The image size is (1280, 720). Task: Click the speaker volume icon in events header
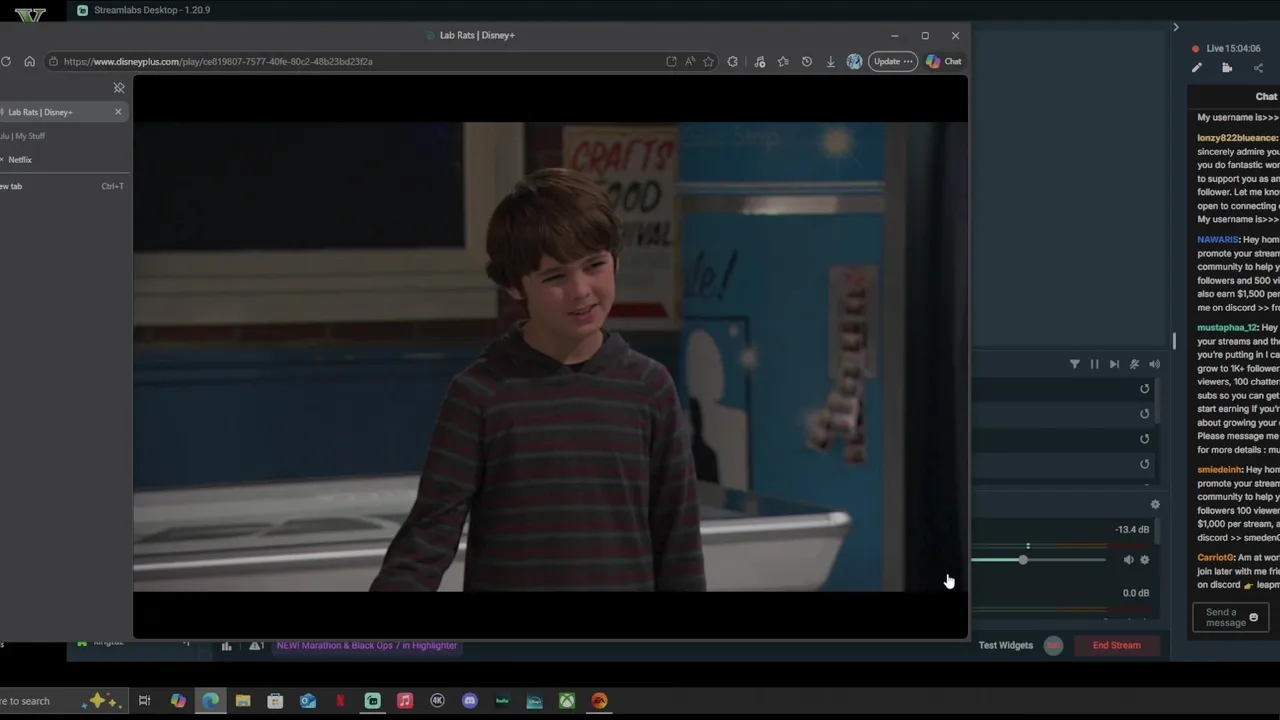pyautogui.click(x=1154, y=364)
